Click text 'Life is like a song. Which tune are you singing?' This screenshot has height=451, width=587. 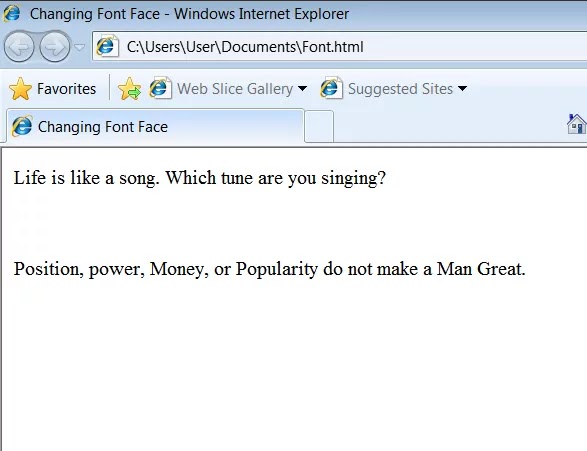[x=200, y=178]
